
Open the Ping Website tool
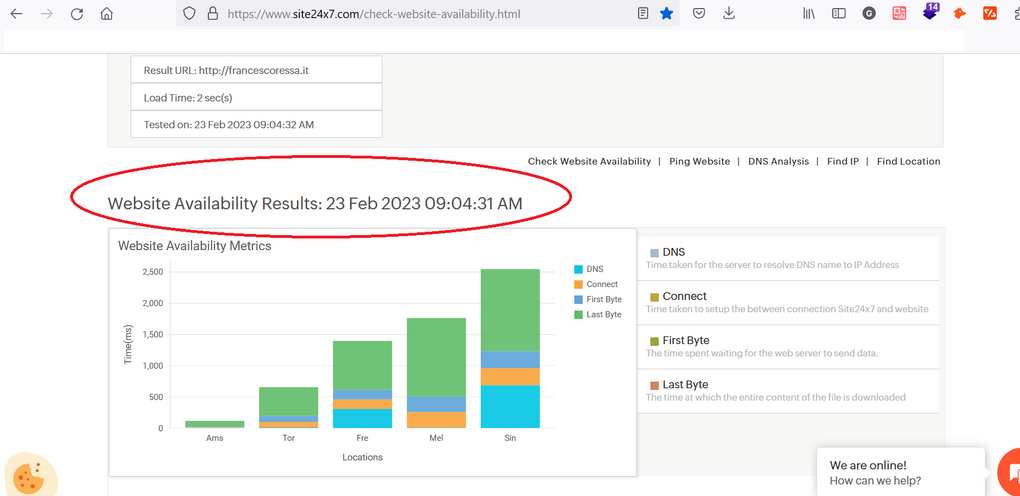(x=699, y=161)
